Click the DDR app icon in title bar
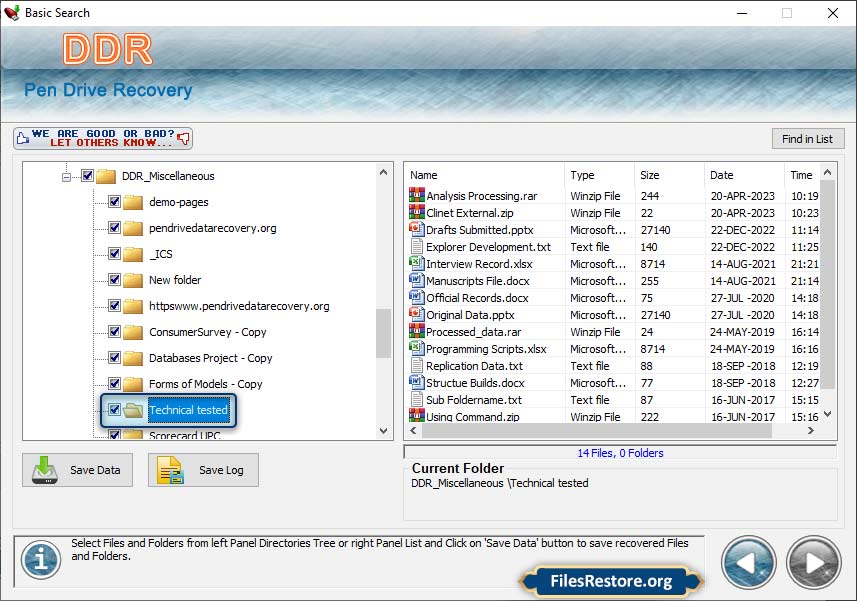Screen dimensions: 857x601 click(12, 13)
